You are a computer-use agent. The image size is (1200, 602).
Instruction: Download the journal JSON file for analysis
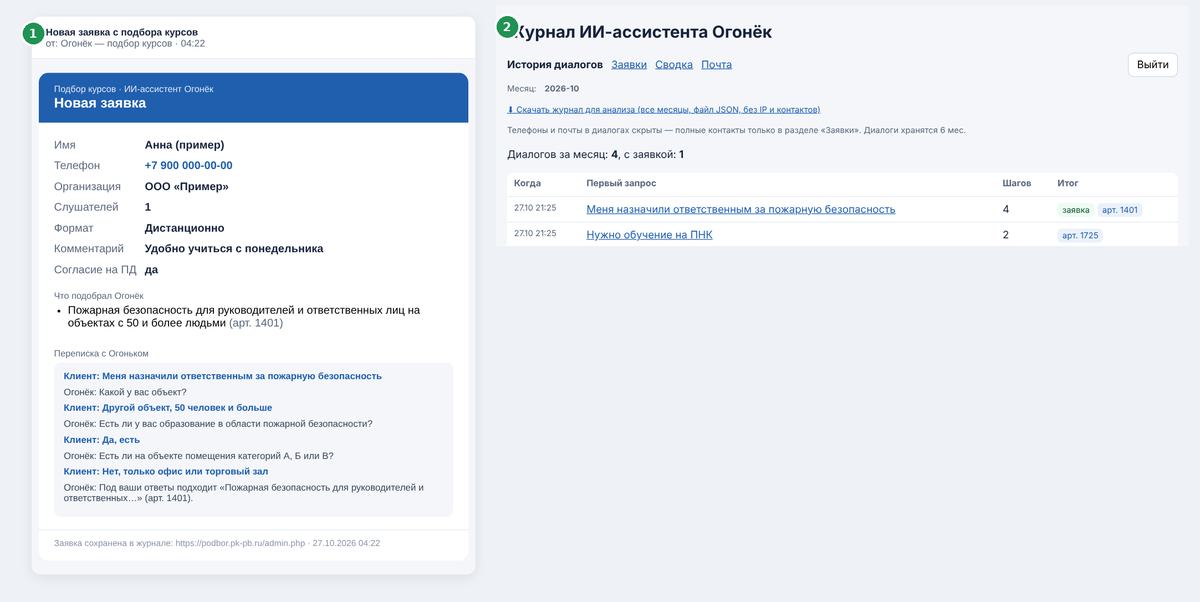[664, 109]
